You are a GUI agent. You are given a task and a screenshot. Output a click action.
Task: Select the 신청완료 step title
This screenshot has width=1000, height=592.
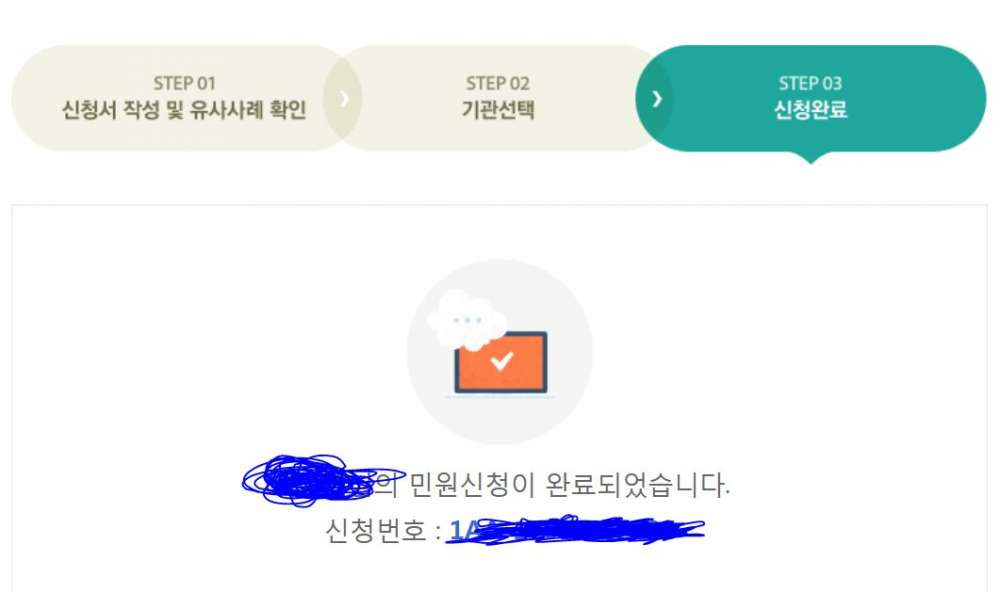[x=810, y=110]
